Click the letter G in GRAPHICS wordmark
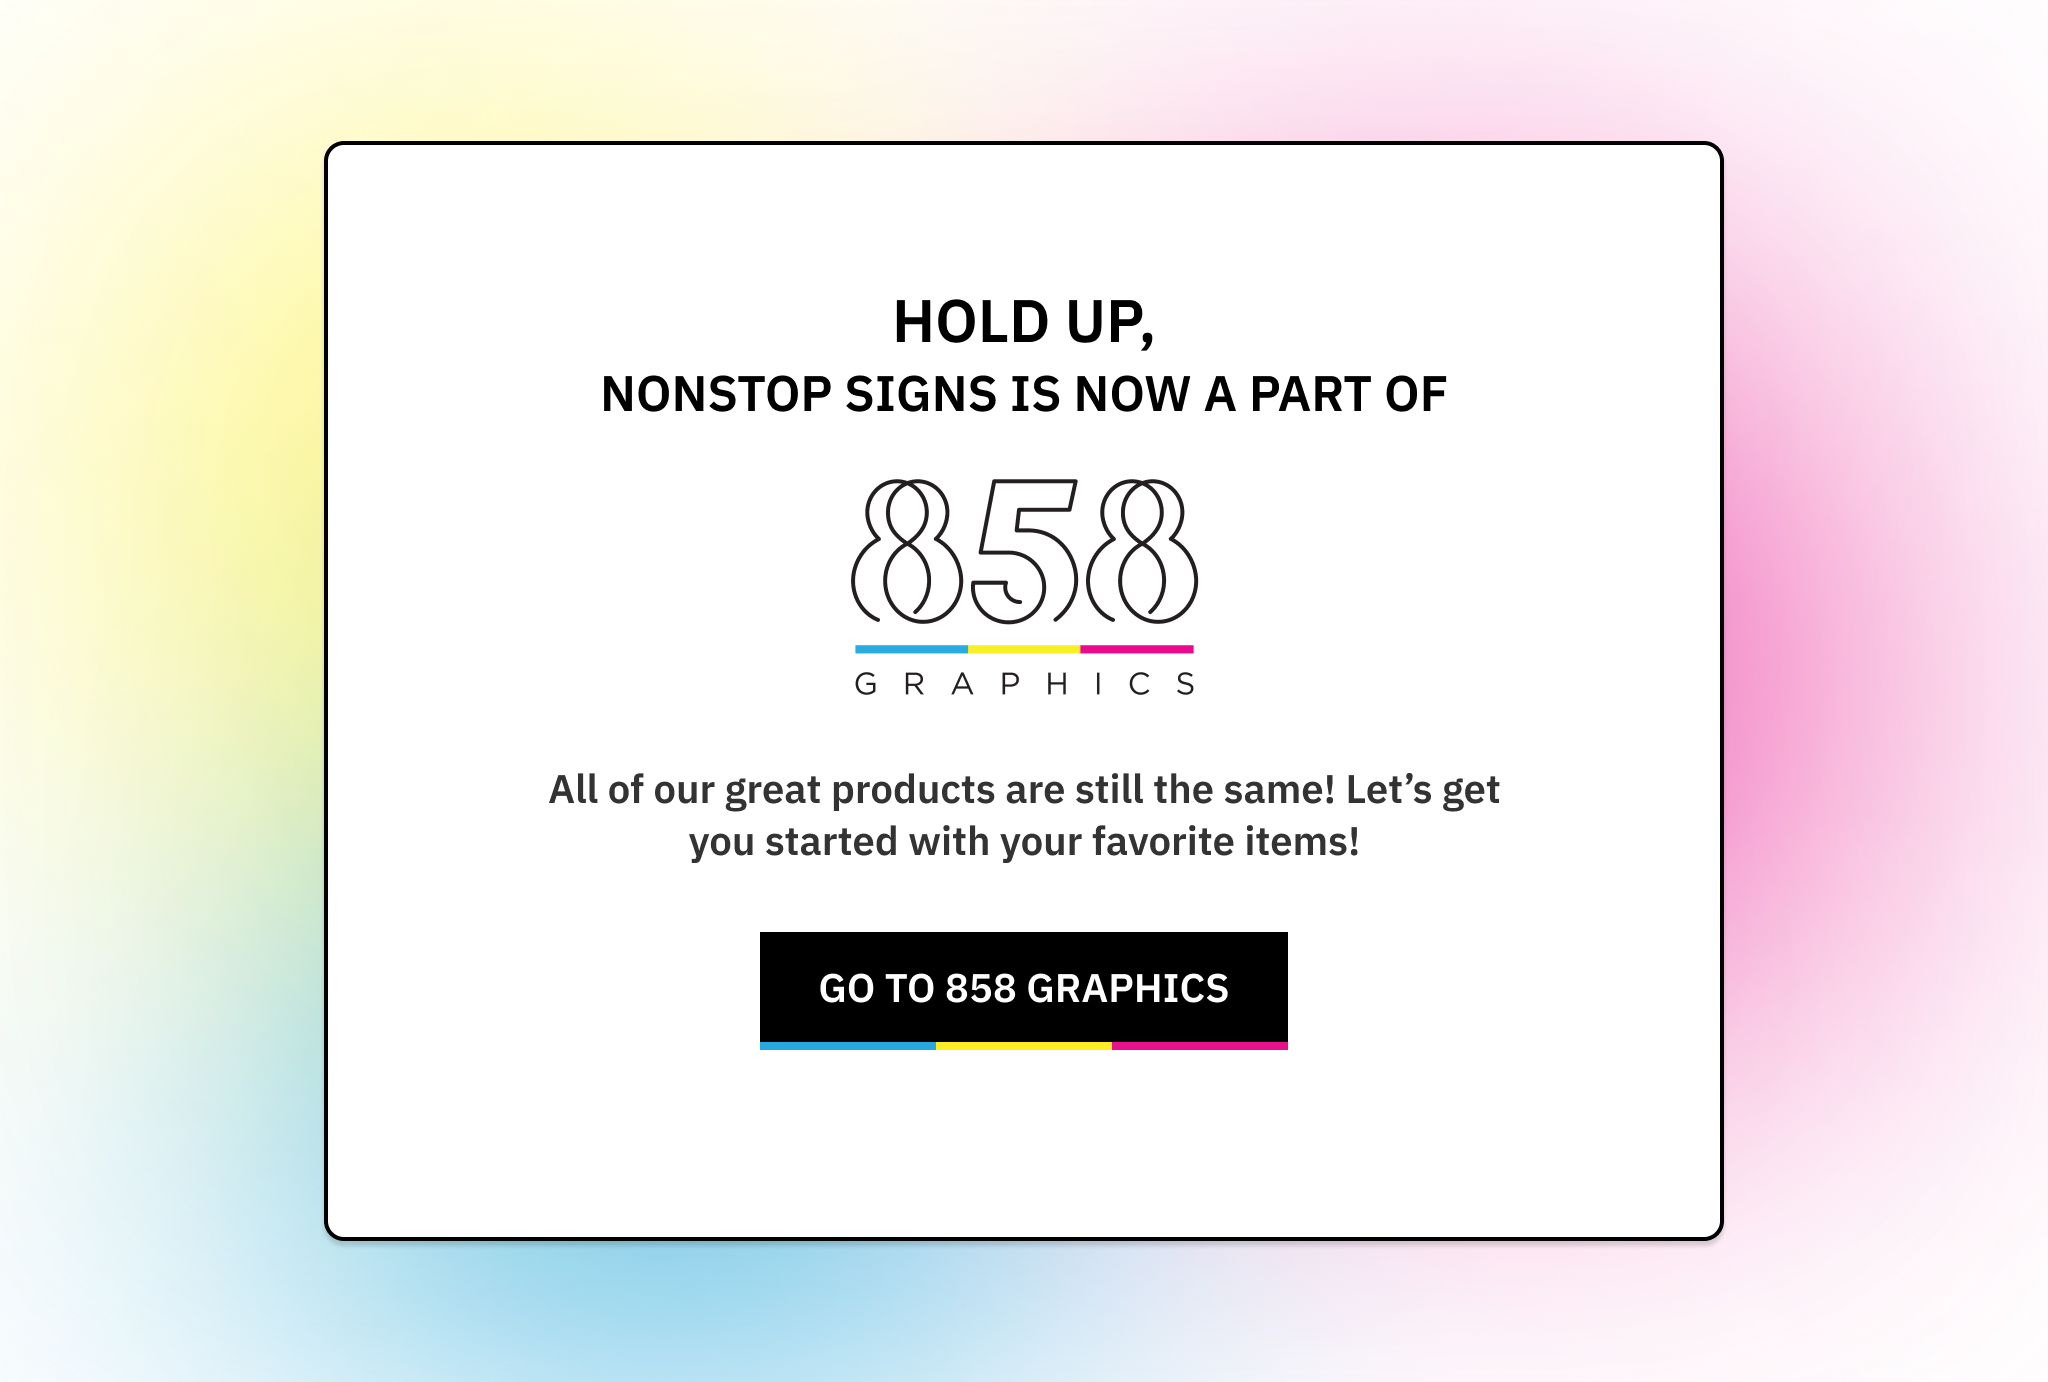The image size is (2048, 1382). pyautogui.click(x=866, y=684)
